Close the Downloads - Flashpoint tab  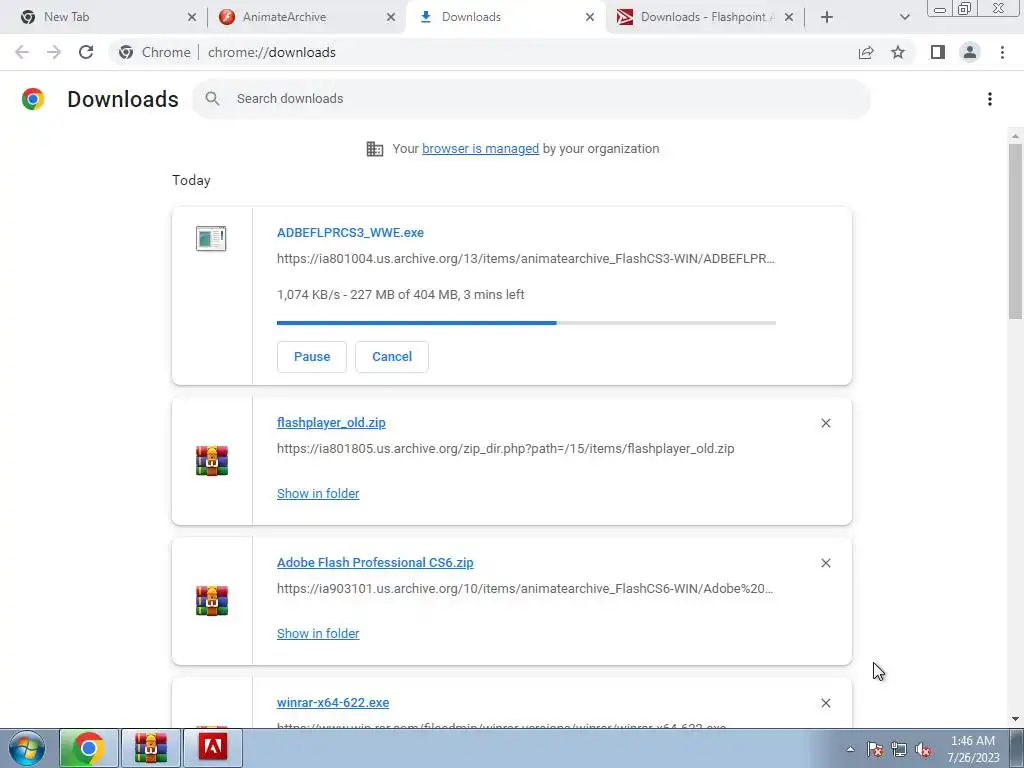point(789,17)
